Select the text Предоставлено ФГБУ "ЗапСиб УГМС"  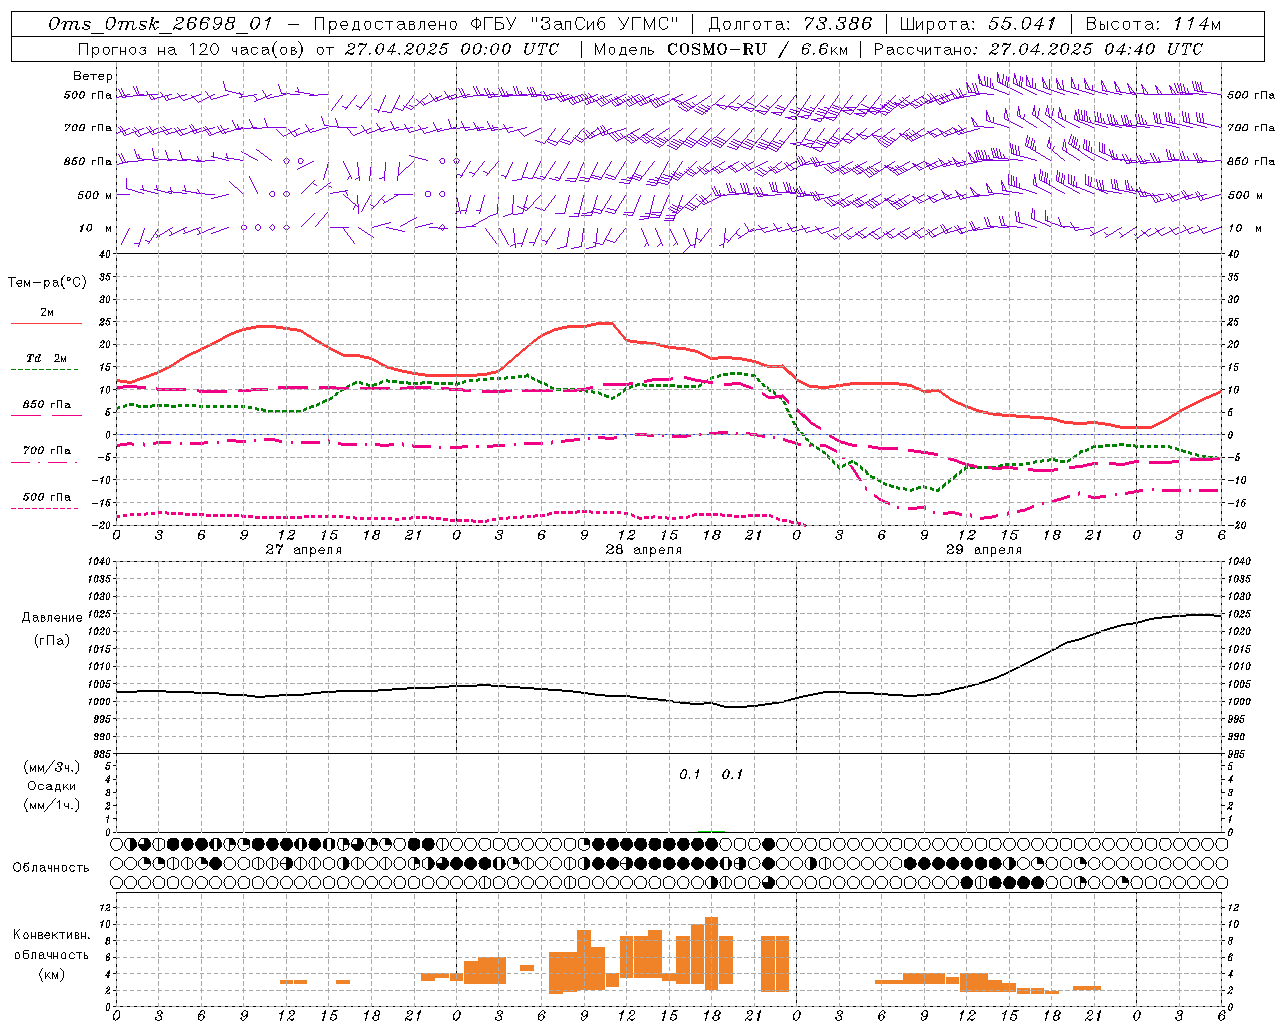click(x=497, y=24)
